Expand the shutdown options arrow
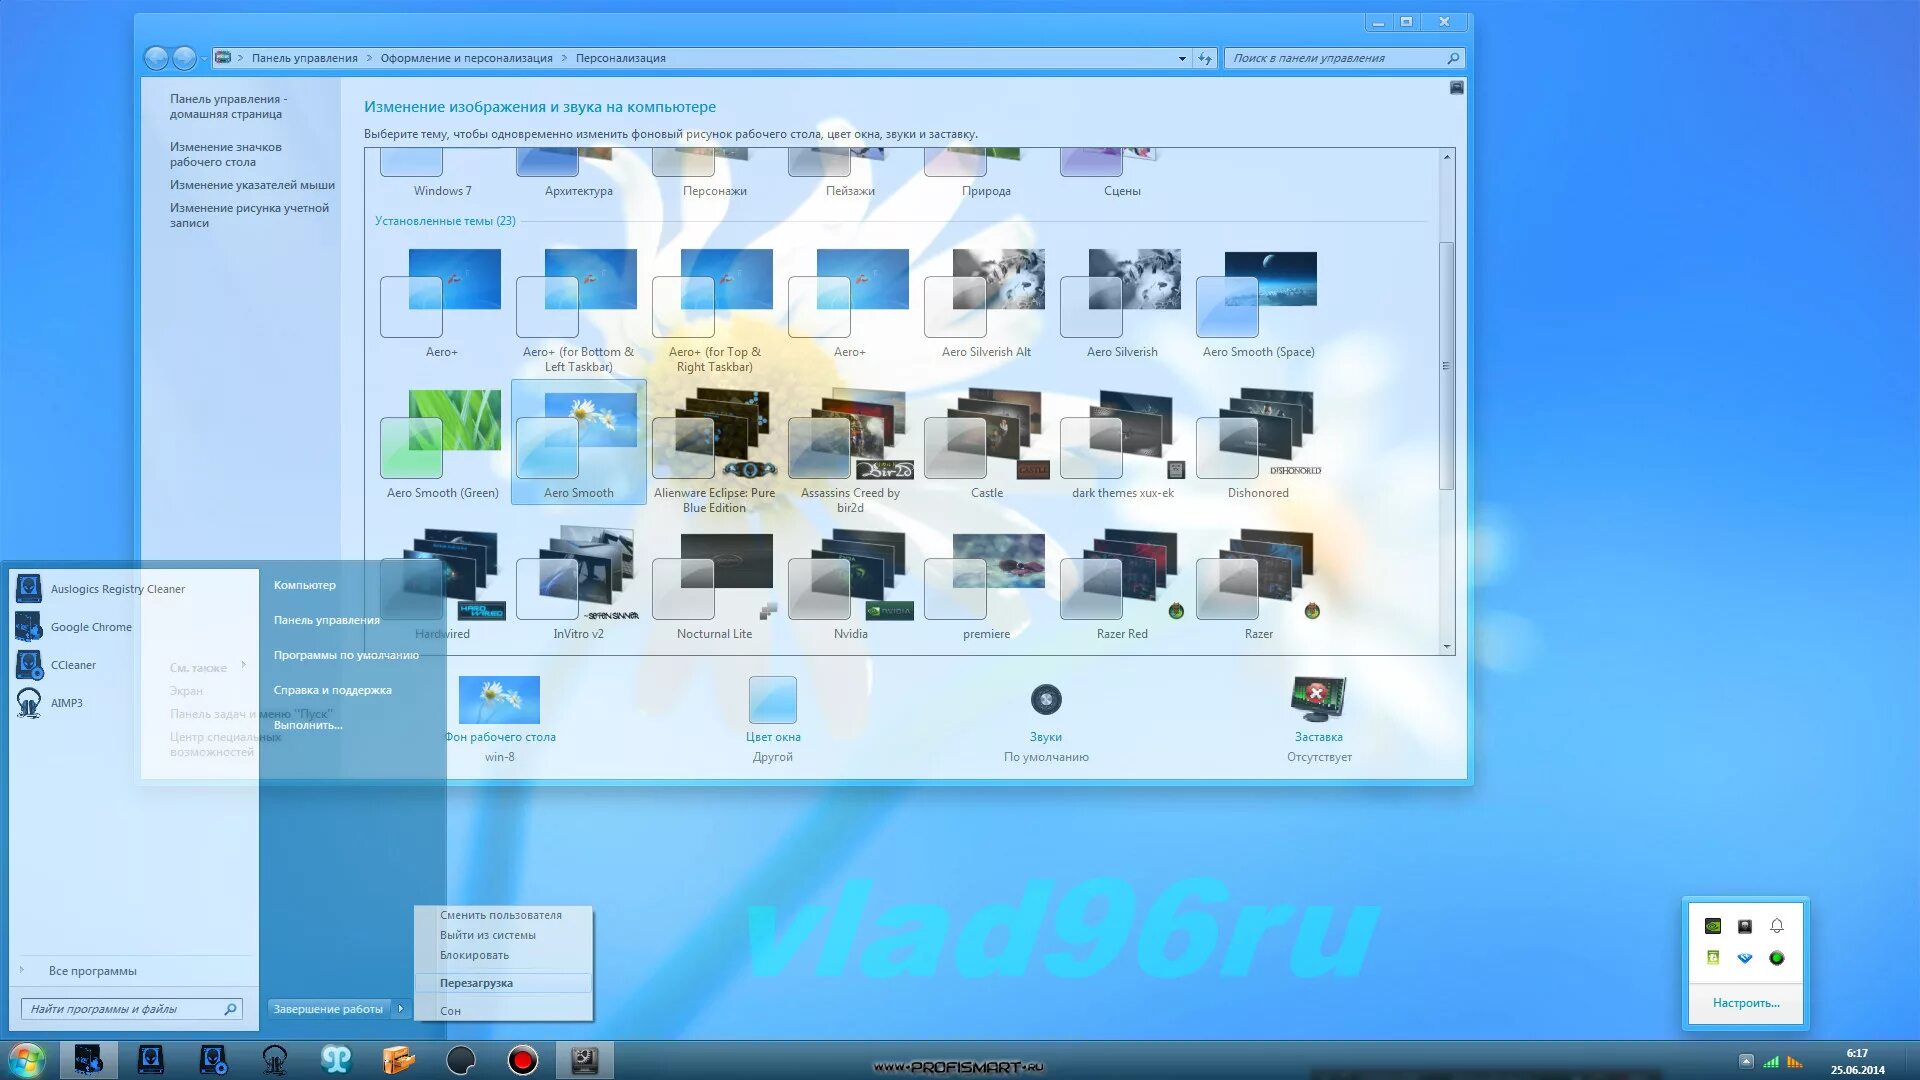 (x=400, y=1009)
